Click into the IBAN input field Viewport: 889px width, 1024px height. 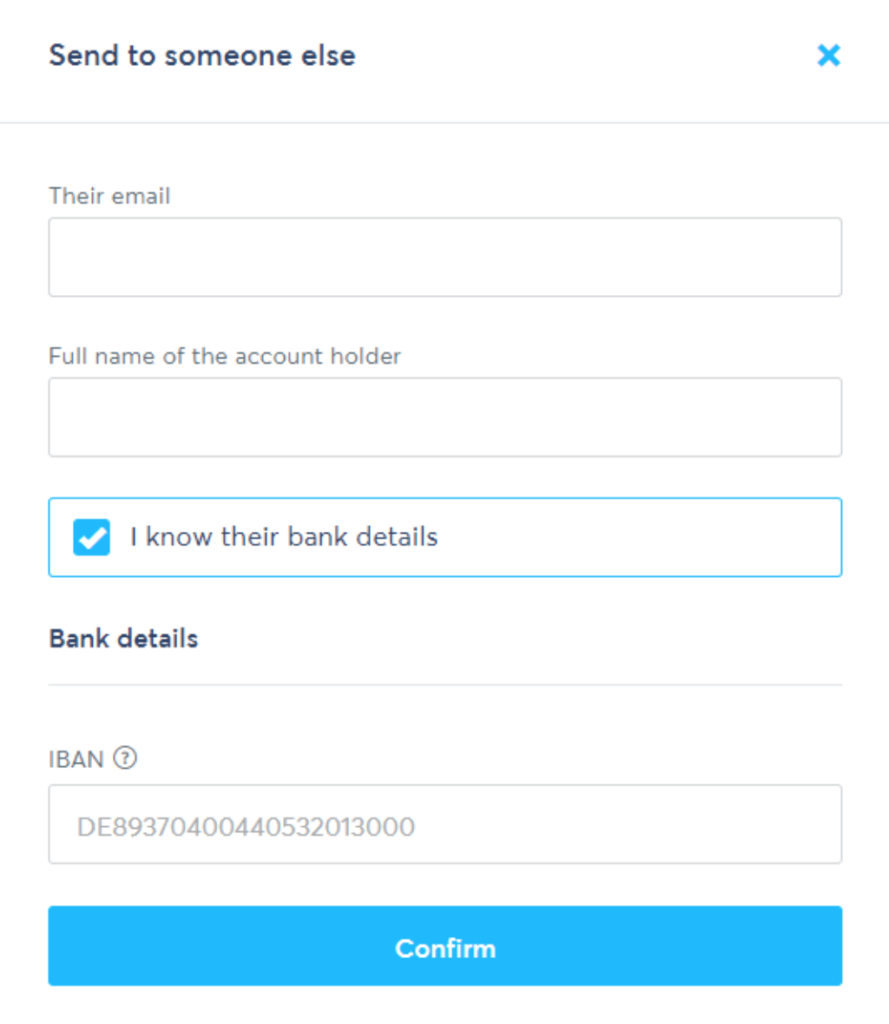point(445,824)
